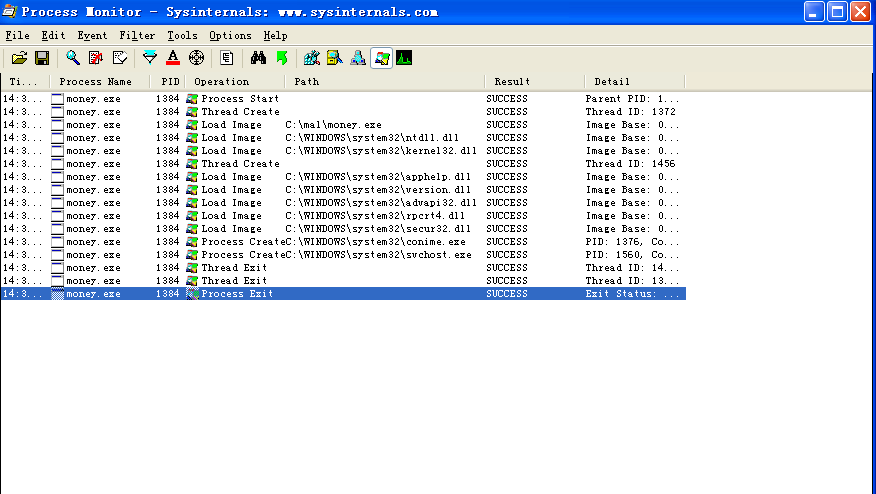Toggle event capture with the magnifier icon
Viewport: 876px width, 494px height.
pos(73,58)
